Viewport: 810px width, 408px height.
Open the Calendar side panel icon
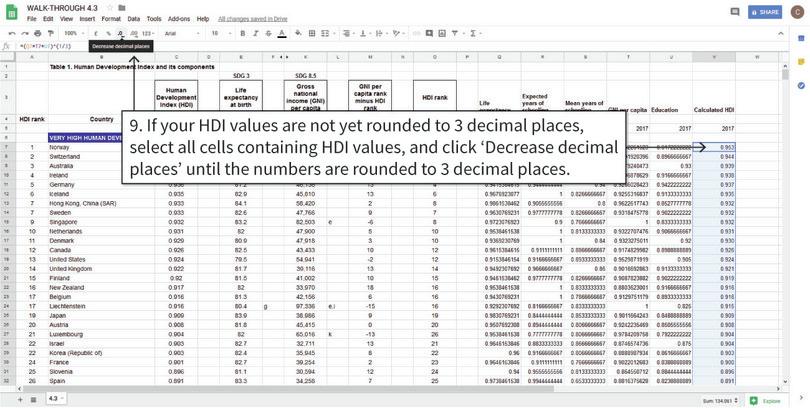[801, 38]
